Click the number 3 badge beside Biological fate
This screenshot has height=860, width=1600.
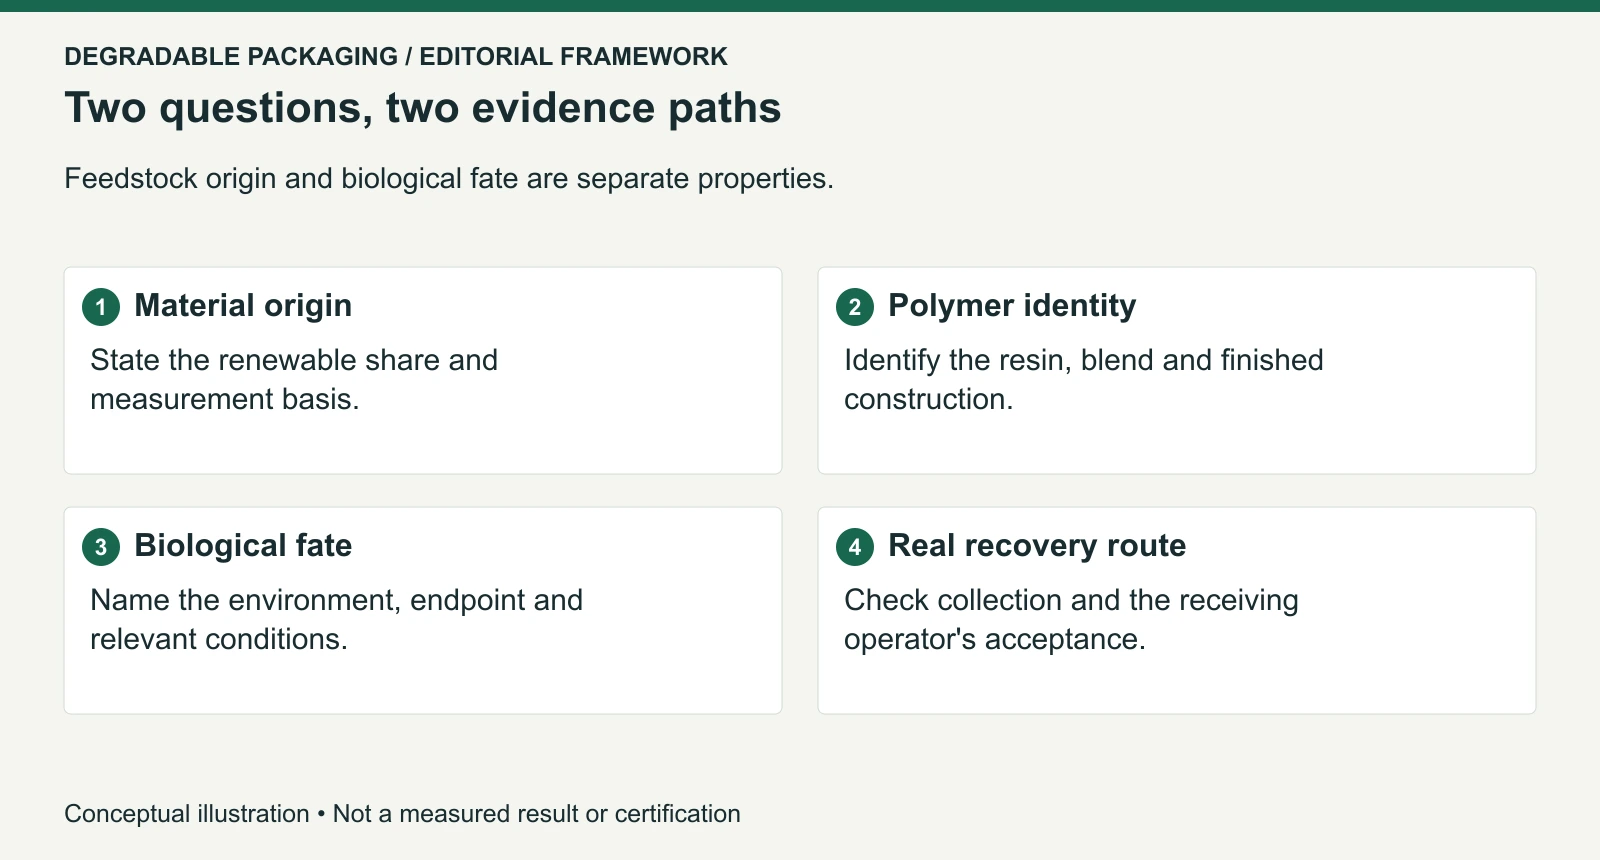101,546
